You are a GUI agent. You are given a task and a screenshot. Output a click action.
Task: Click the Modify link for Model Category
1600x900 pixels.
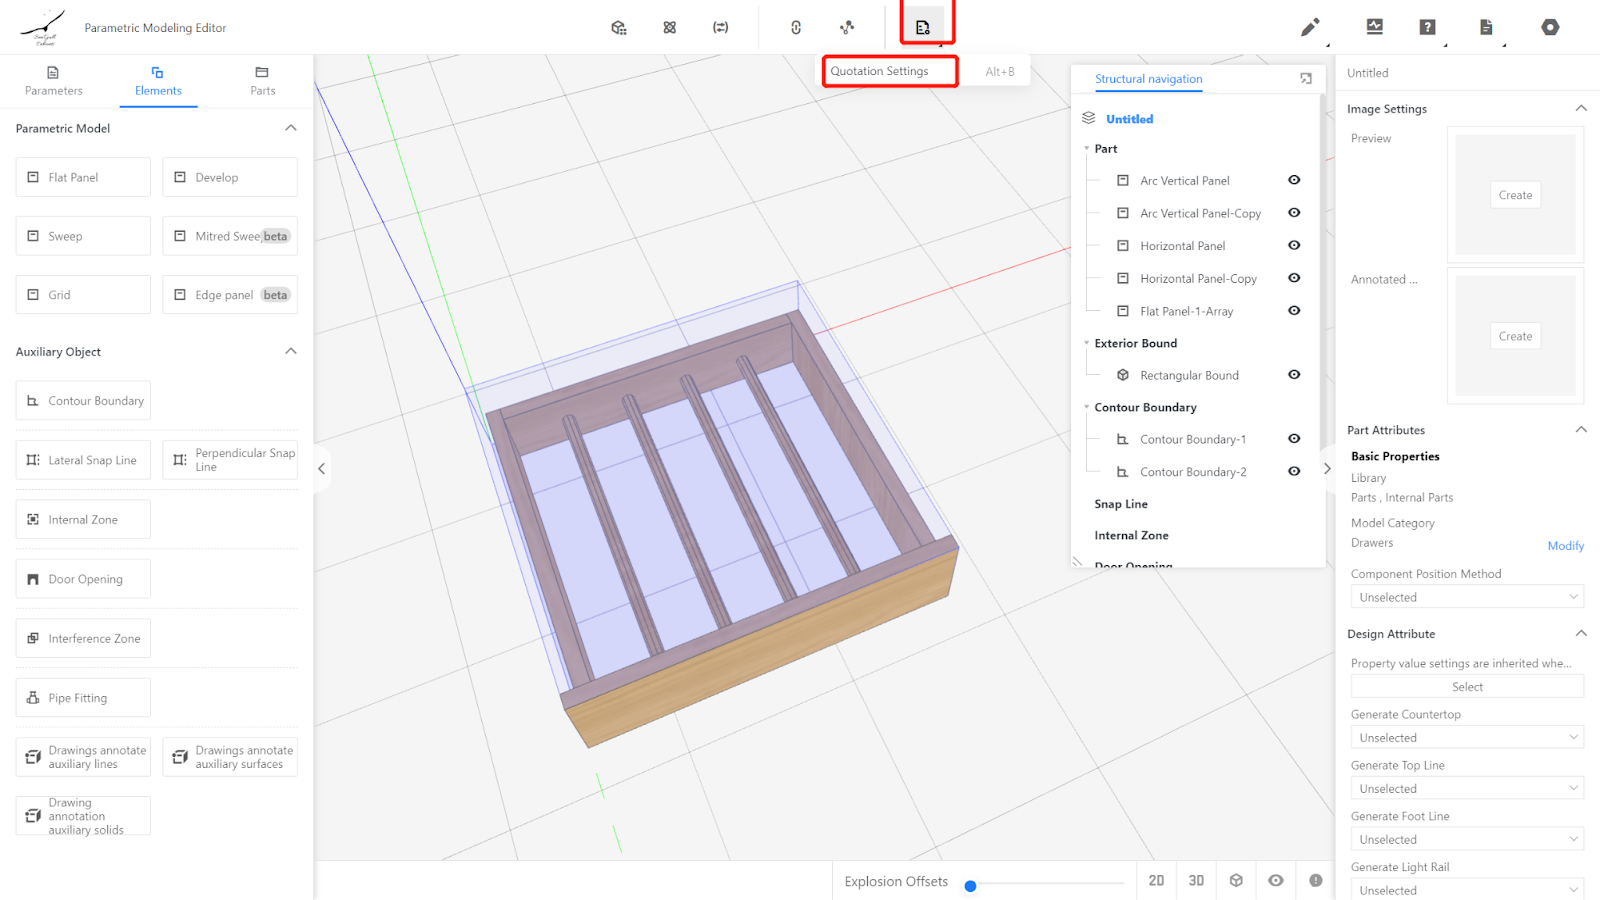pyautogui.click(x=1565, y=546)
